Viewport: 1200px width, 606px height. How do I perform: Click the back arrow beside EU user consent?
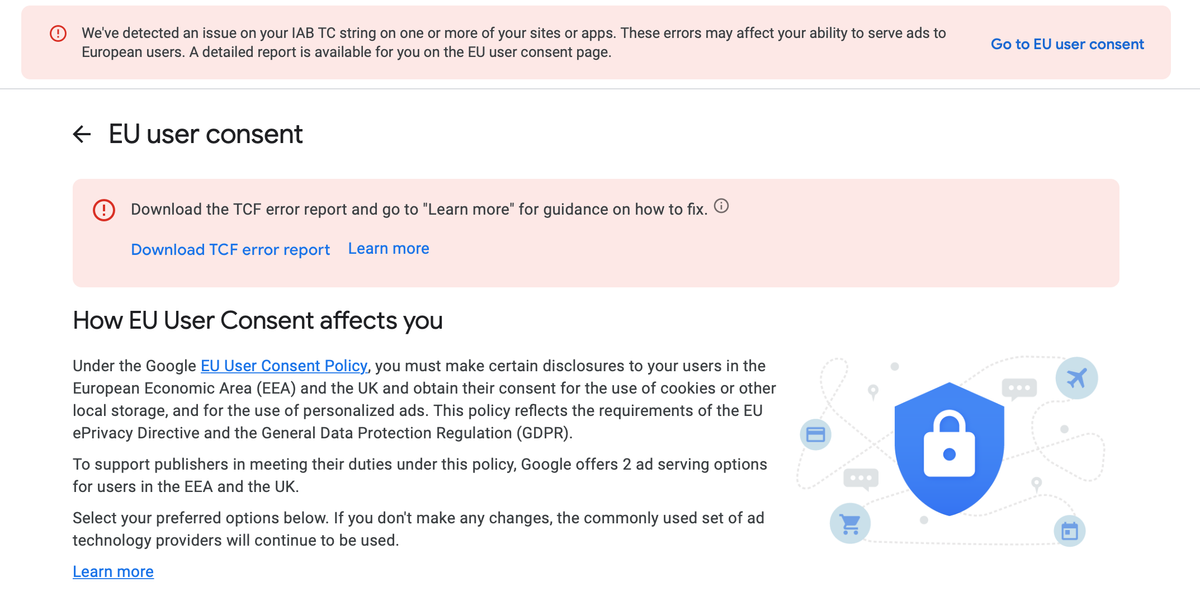pos(82,134)
